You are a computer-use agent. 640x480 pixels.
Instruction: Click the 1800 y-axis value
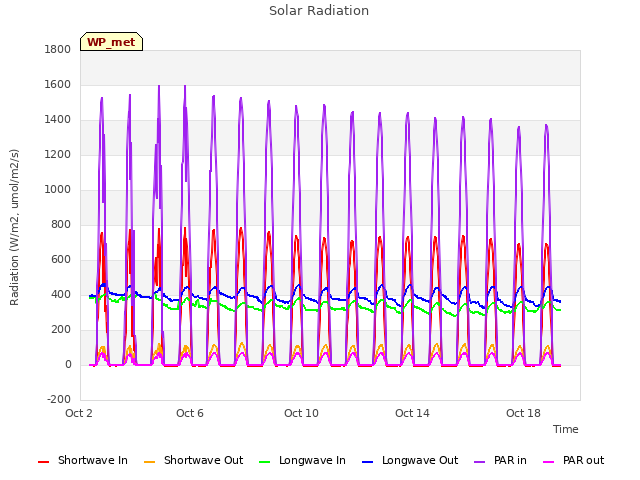(x=58, y=50)
